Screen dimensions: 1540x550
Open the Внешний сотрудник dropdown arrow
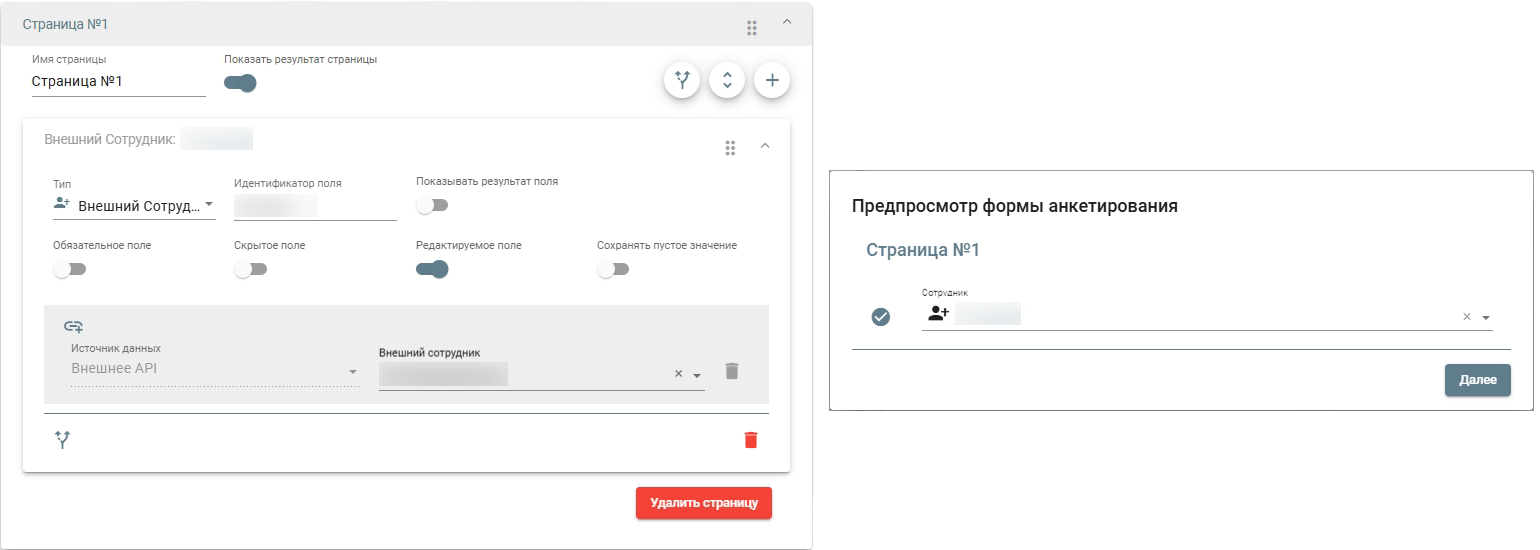pos(697,375)
